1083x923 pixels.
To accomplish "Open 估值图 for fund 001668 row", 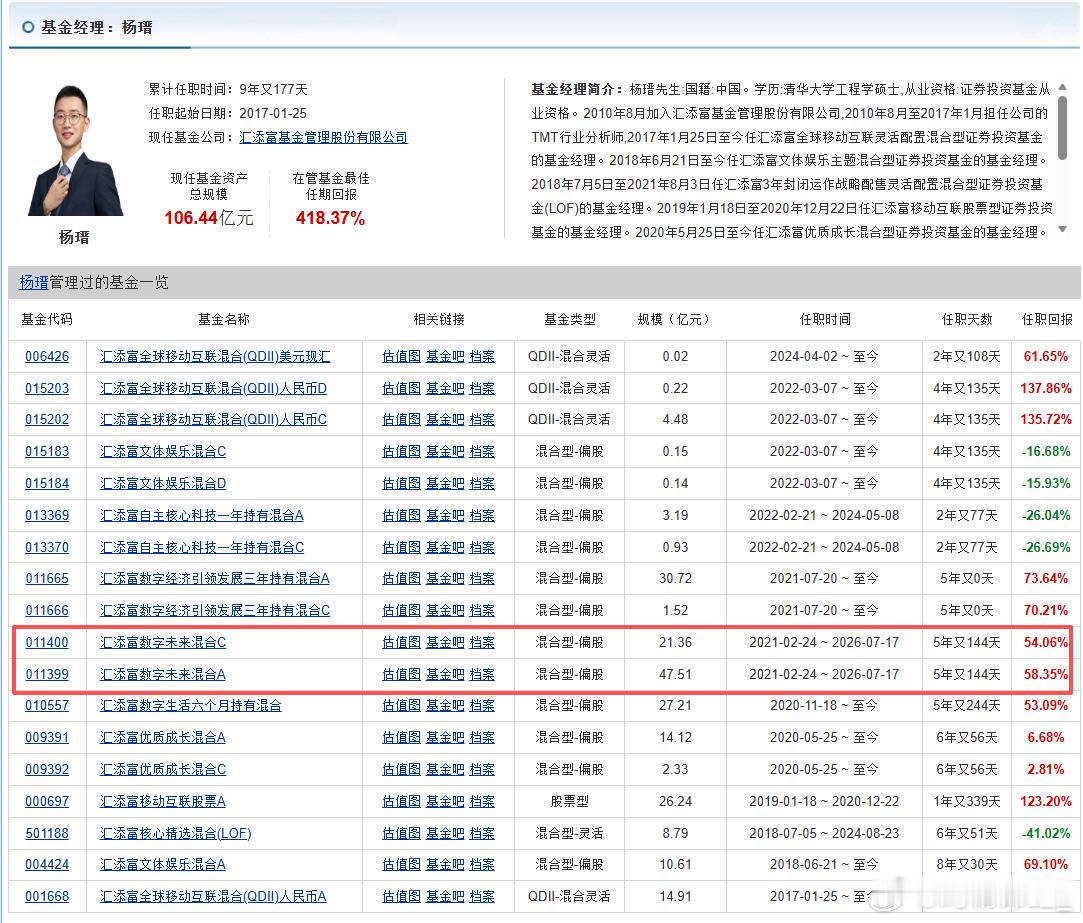I will point(401,896).
